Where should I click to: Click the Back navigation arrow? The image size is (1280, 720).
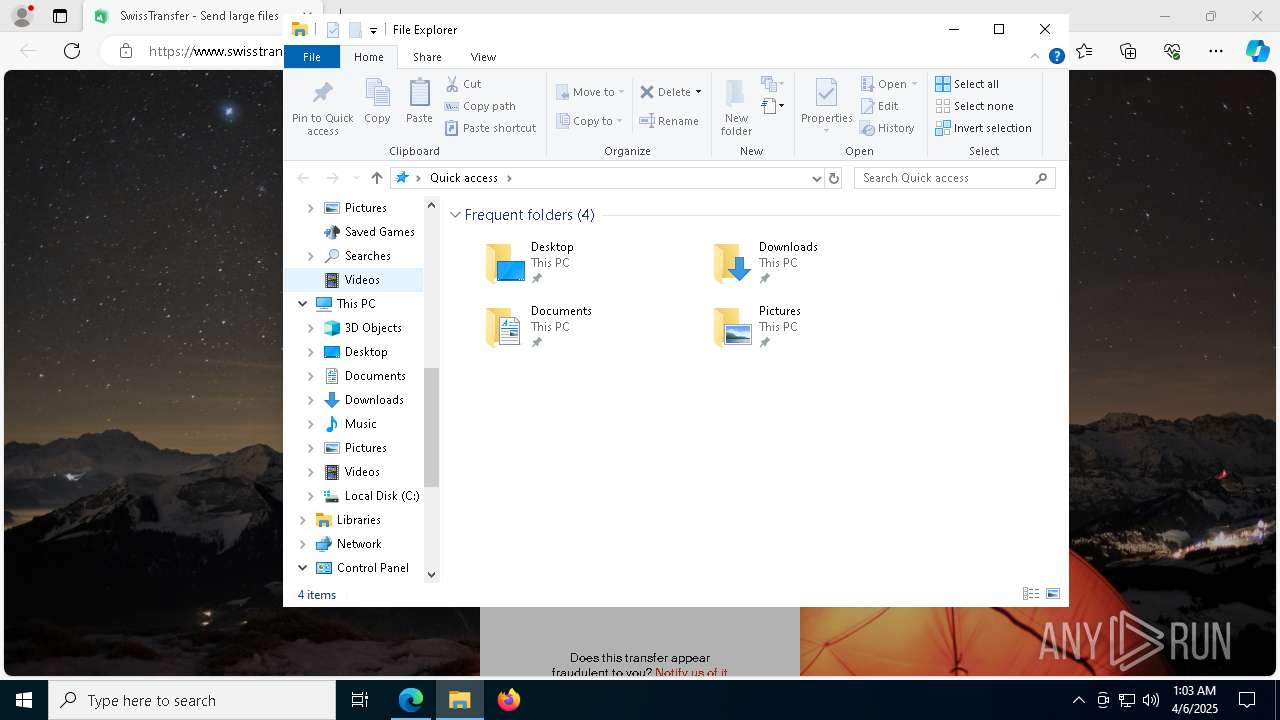[x=303, y=178]
